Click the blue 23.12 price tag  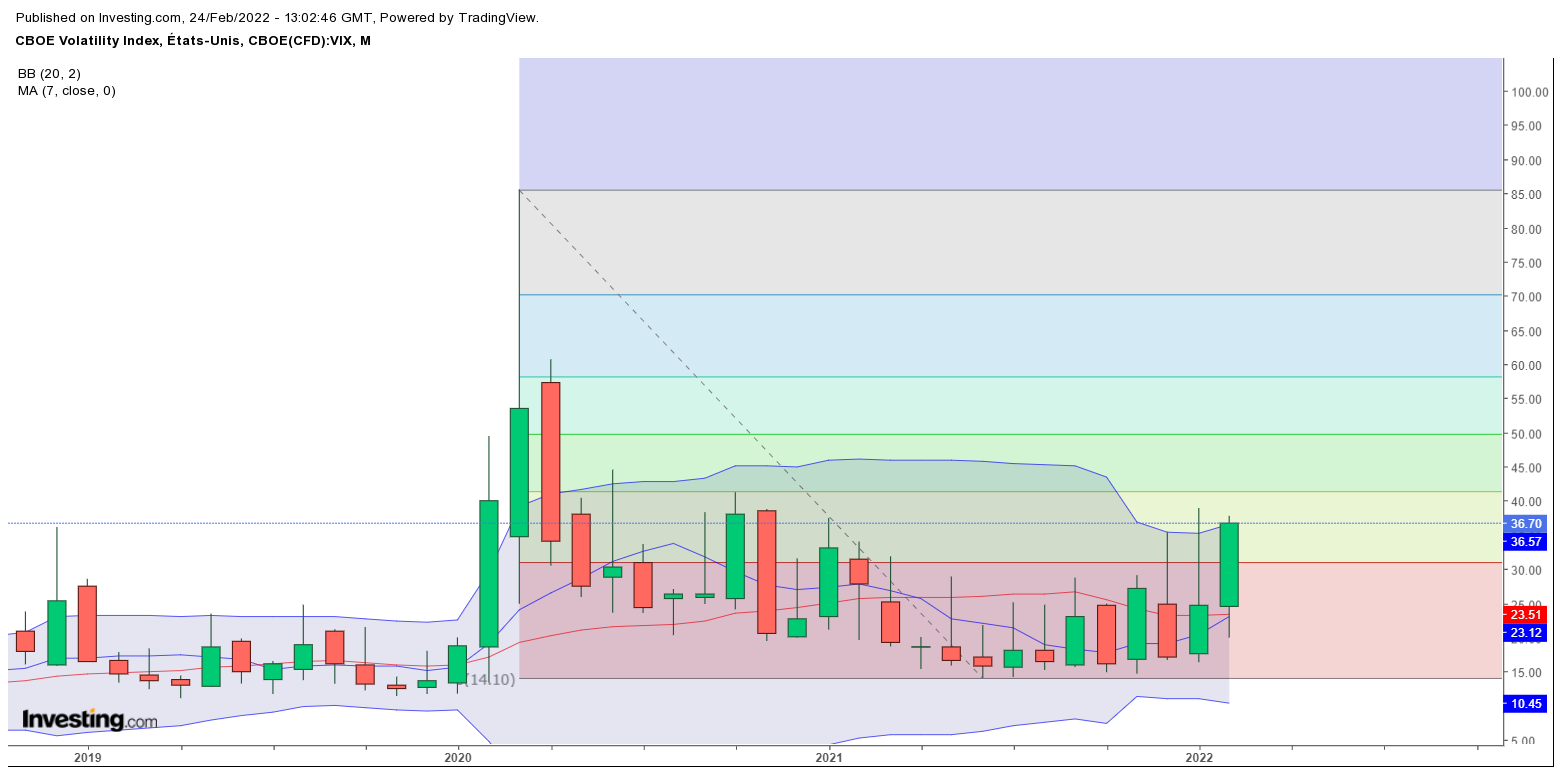[1526, 633]
